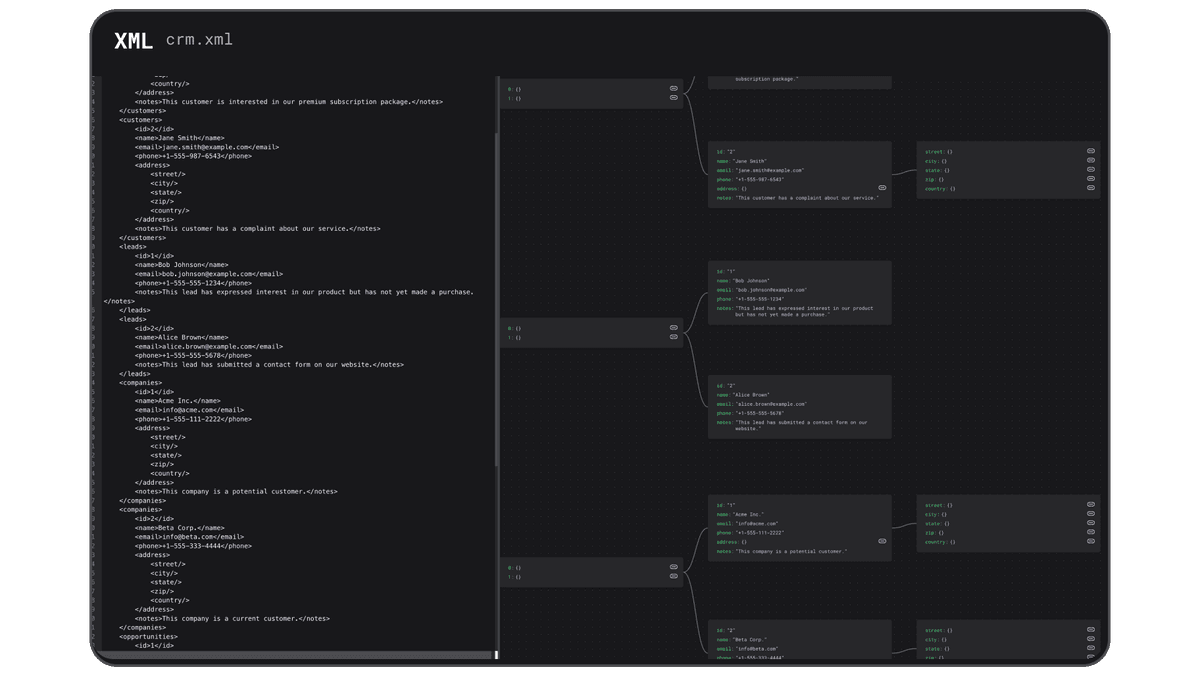Image resolution: width=1200 pixels, height=676 pixels.
Task: Click the expand icon beside street in Acme's address node
Action: tap(1090, 504)
